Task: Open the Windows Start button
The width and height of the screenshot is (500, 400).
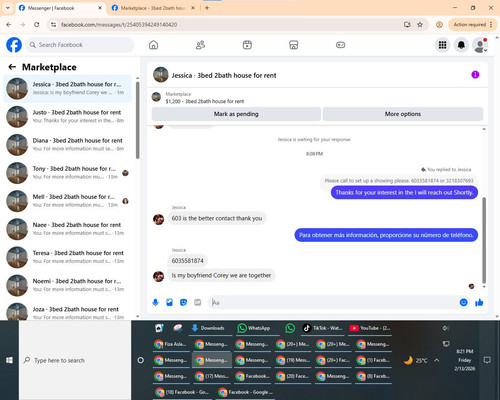Action: click(x=9, y=360)
